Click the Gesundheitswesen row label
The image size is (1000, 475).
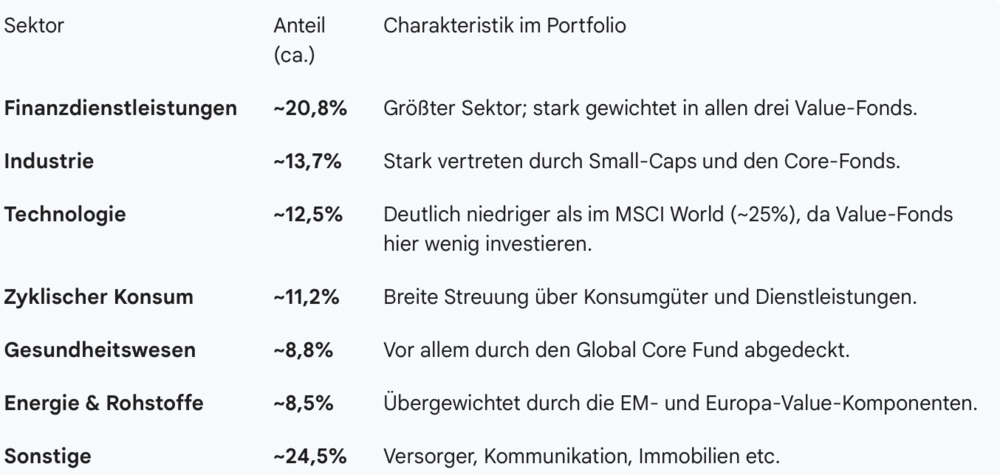point(100,350)
